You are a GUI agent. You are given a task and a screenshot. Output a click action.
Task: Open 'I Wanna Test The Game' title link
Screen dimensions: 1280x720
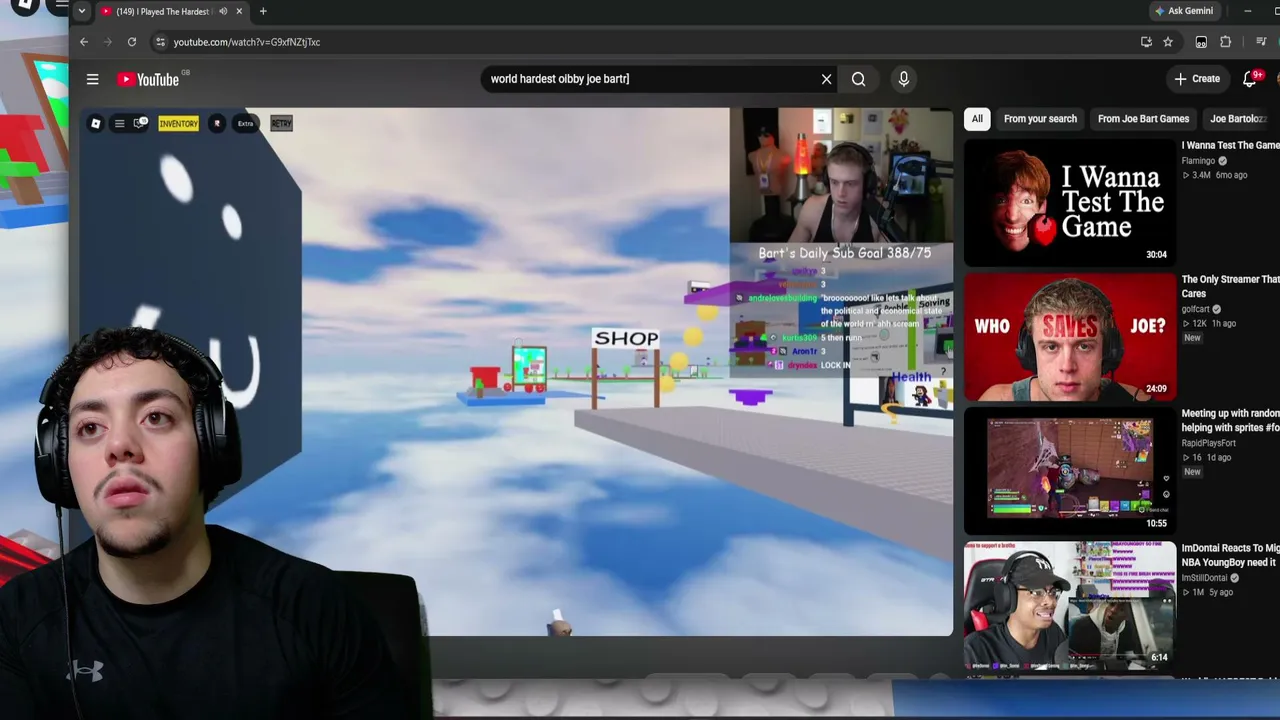[1231, 146]
